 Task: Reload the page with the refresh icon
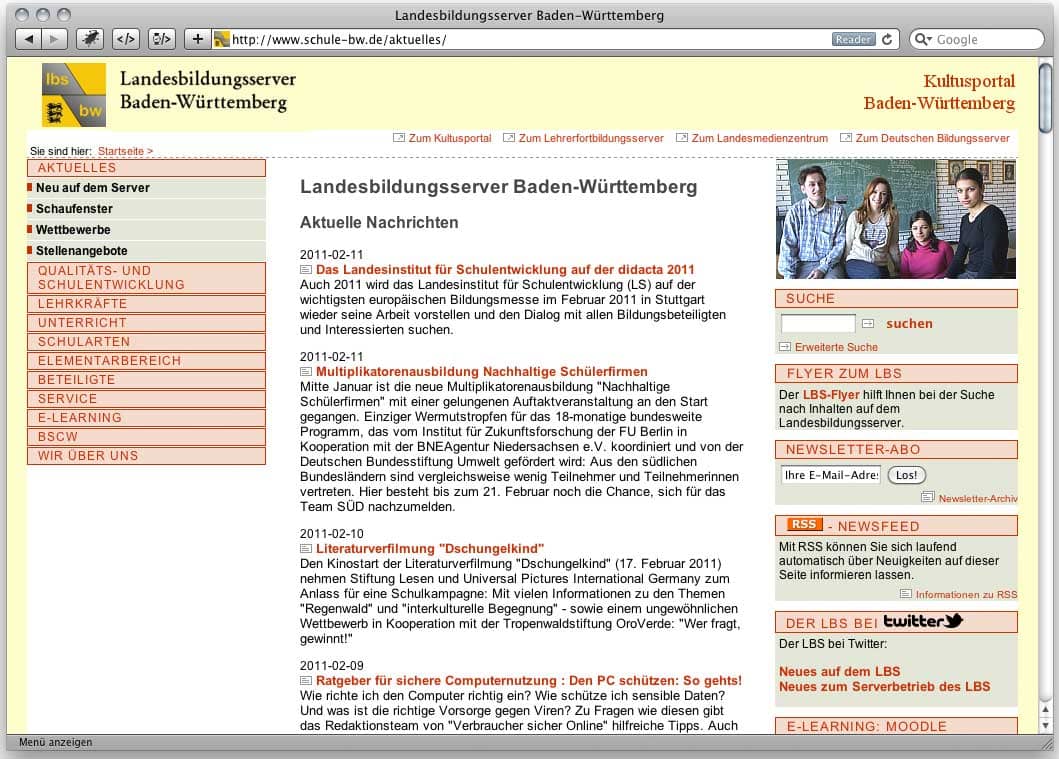click(x=886, y=39)
